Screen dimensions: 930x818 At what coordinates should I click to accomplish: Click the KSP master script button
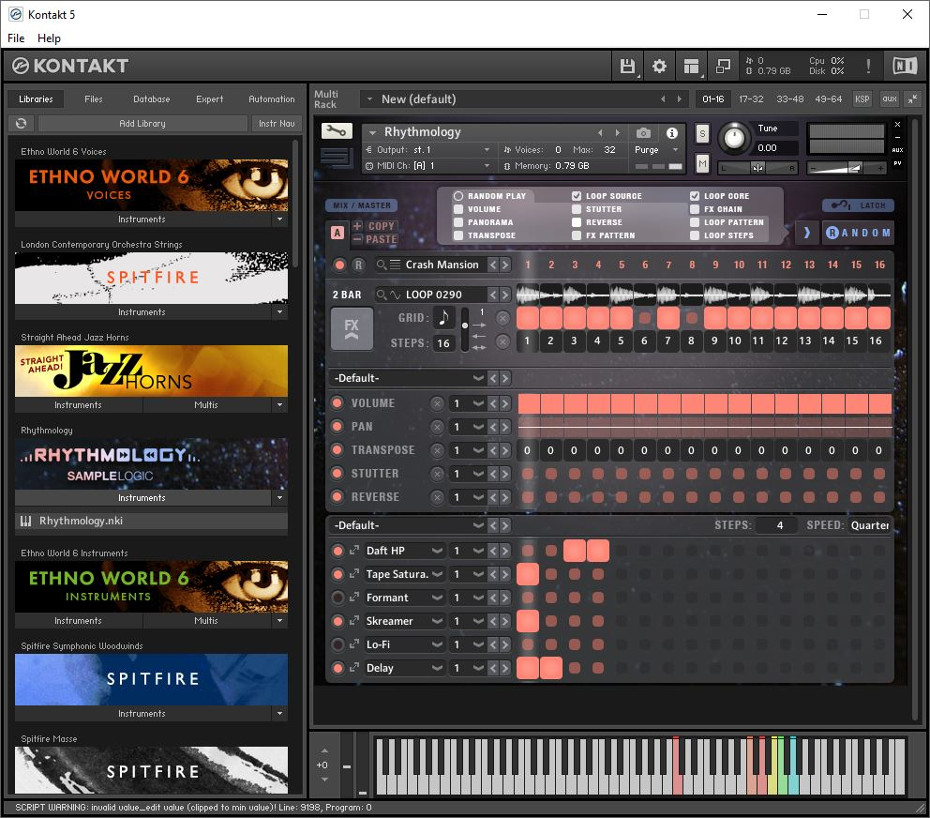coord(862,99)
